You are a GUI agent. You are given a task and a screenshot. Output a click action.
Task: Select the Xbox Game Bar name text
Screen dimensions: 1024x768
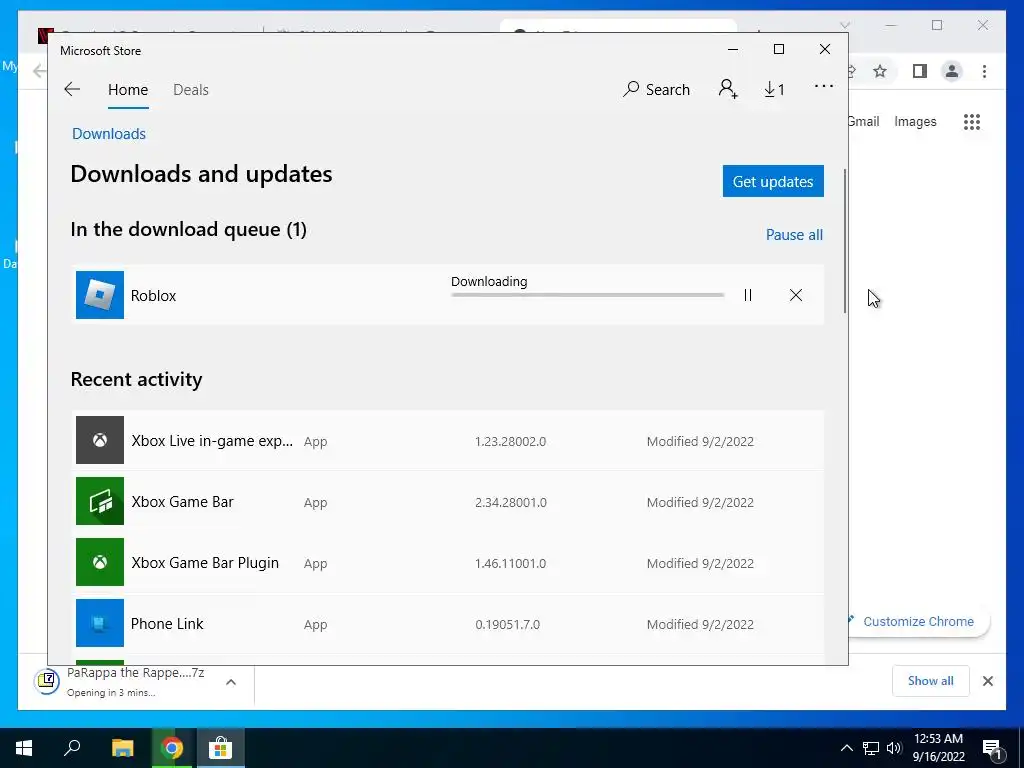coord(182,502)
